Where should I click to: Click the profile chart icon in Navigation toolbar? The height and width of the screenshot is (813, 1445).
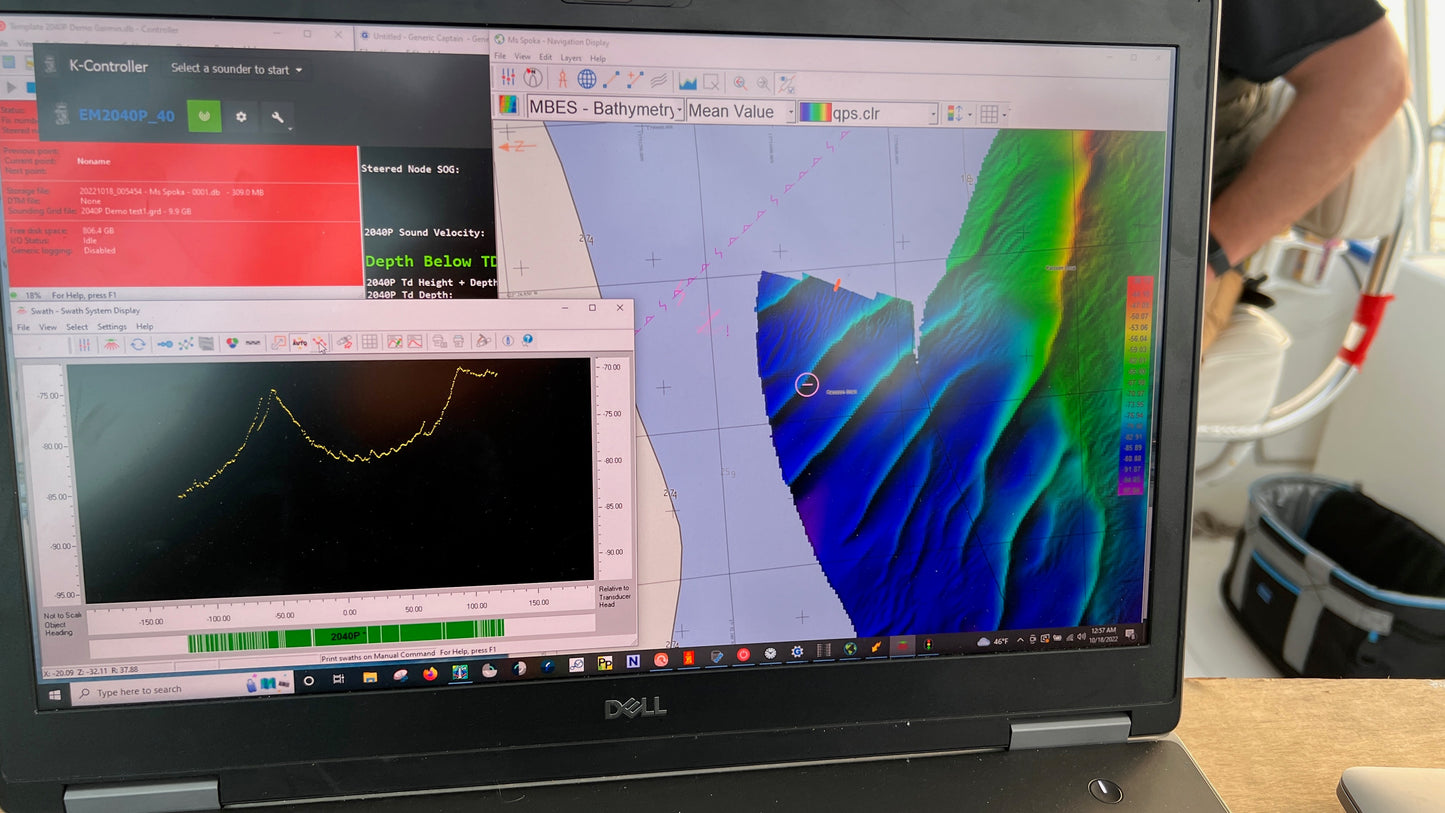point(687,82)
